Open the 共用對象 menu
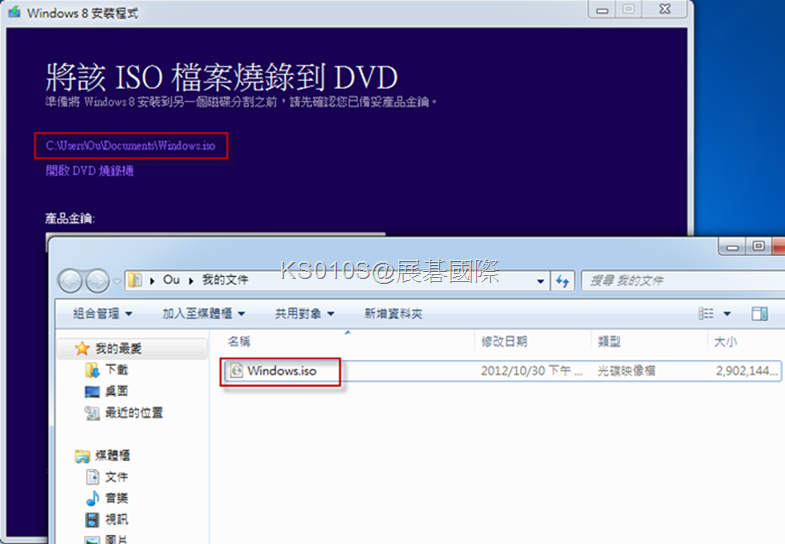 (x=304, y=314)
